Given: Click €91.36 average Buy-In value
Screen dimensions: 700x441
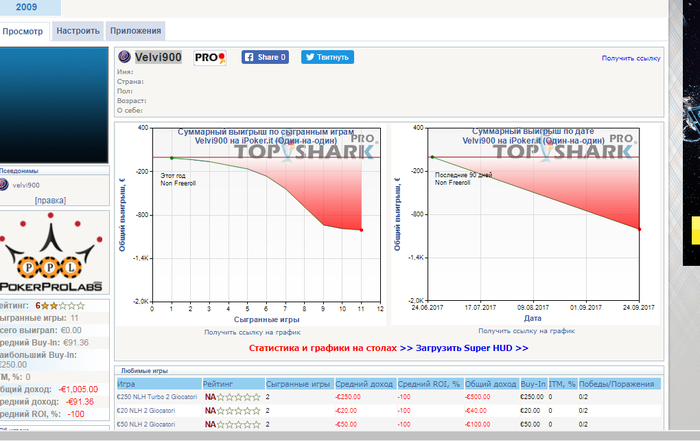Looking at the screenshot, I should pyautogui.click(x=76, y=343).
